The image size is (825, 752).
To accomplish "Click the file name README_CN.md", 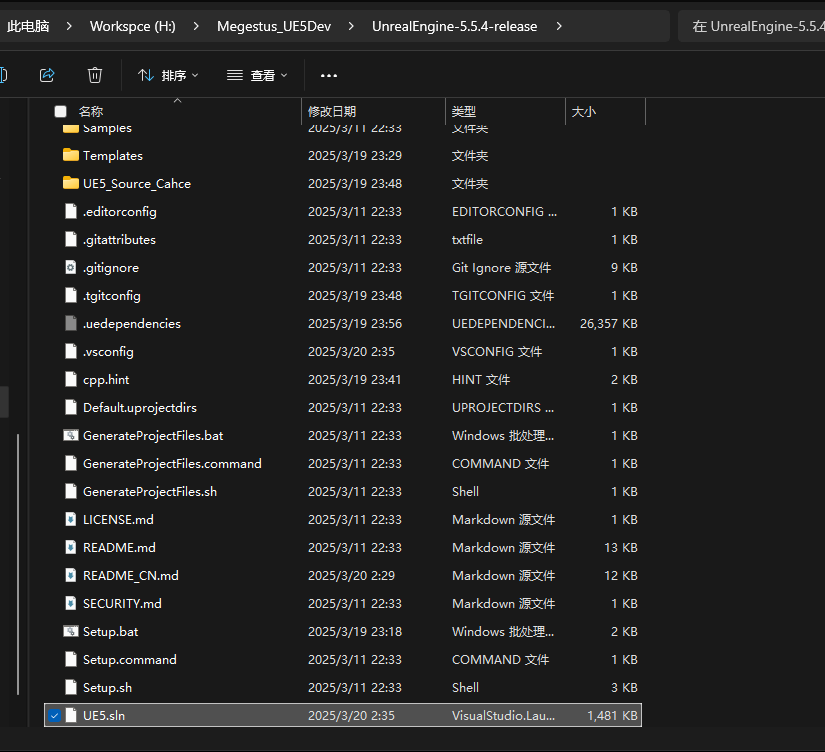I will 130,576.
